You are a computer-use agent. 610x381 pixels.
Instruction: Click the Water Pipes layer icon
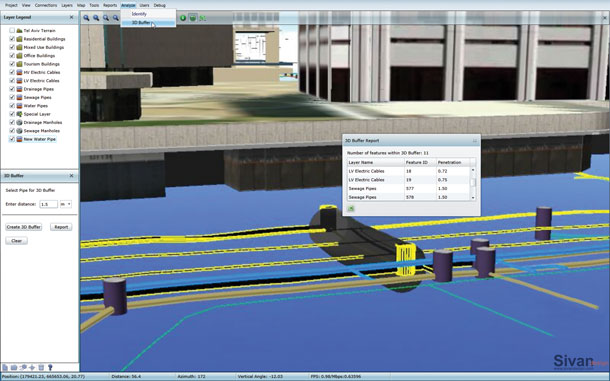pos(19,106)
